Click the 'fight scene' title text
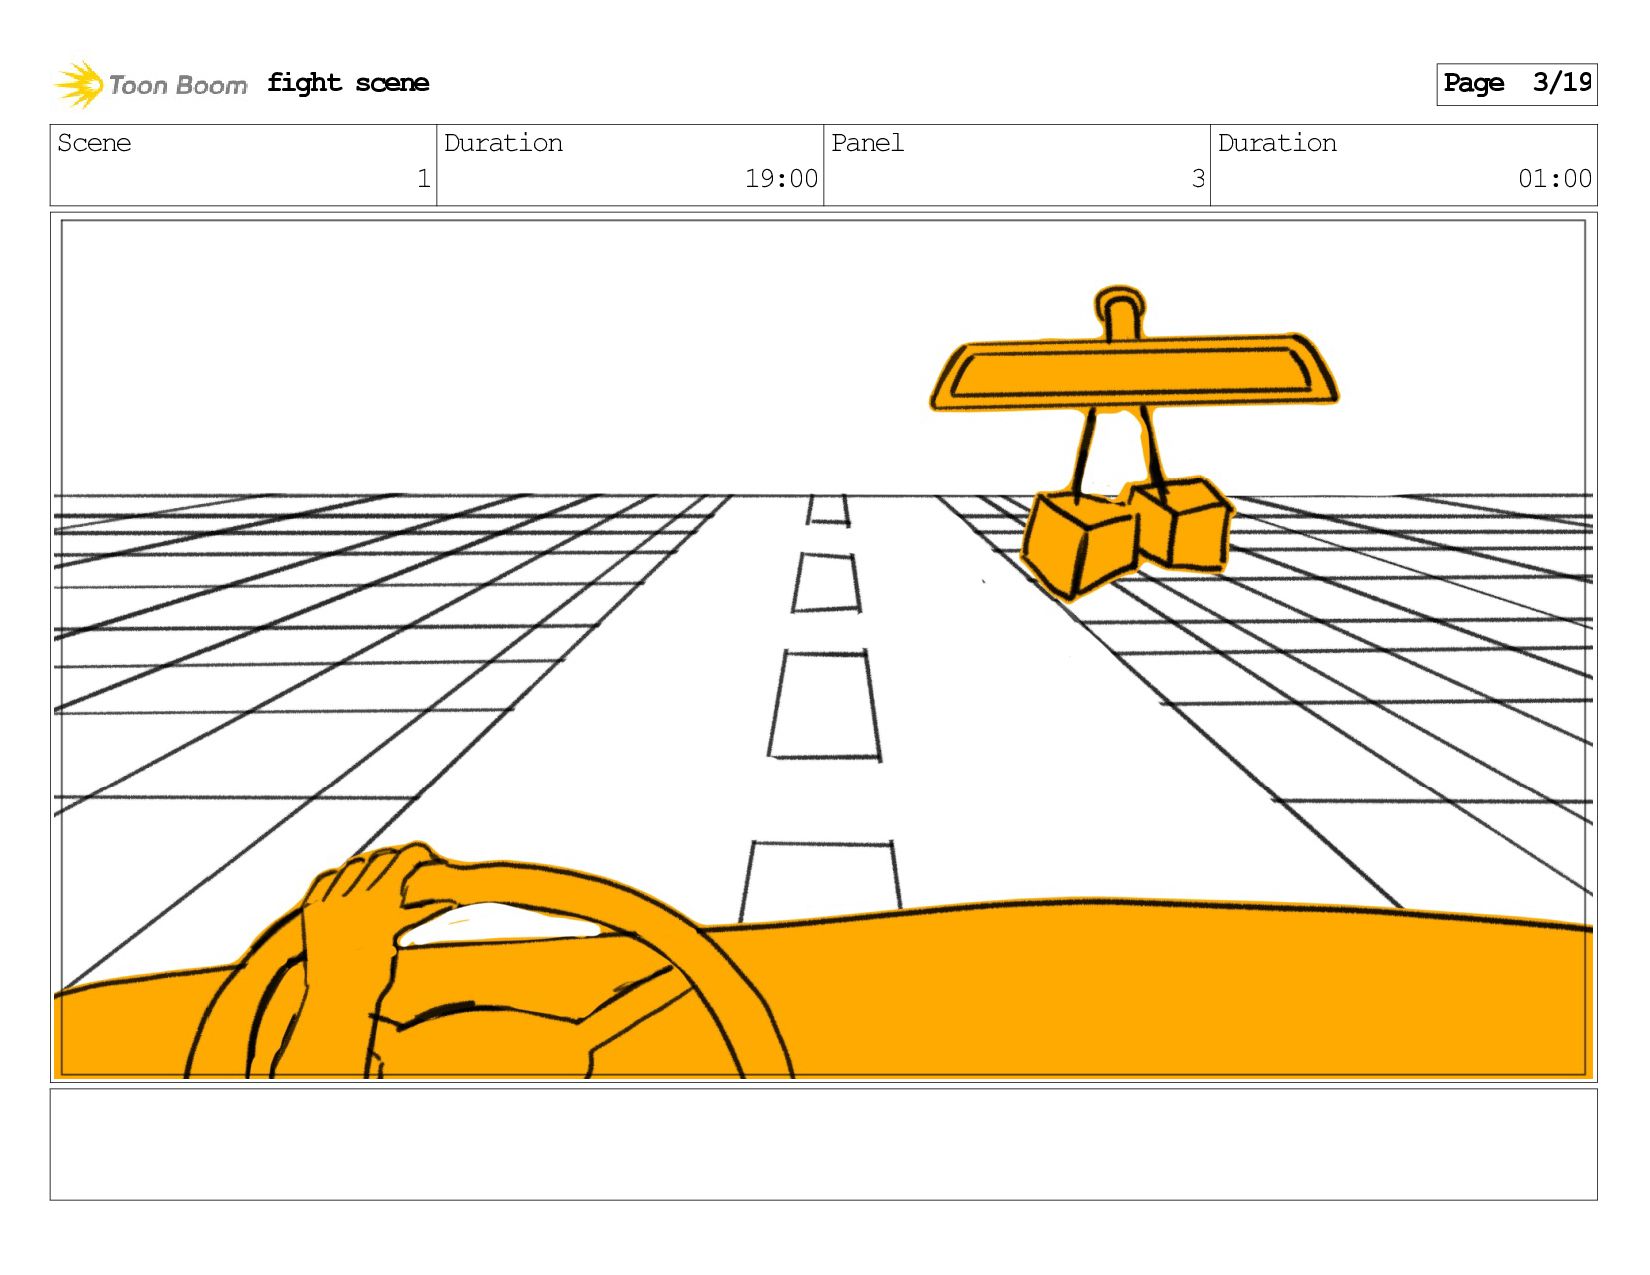This screenshot has height=1275, width=1650. [348, 83]
